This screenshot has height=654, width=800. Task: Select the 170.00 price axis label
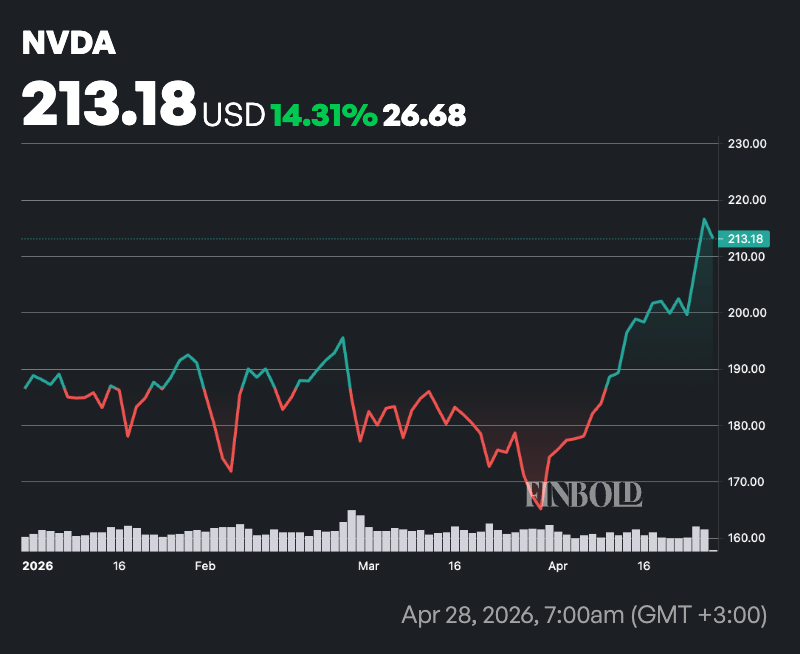tap(746, 482)
